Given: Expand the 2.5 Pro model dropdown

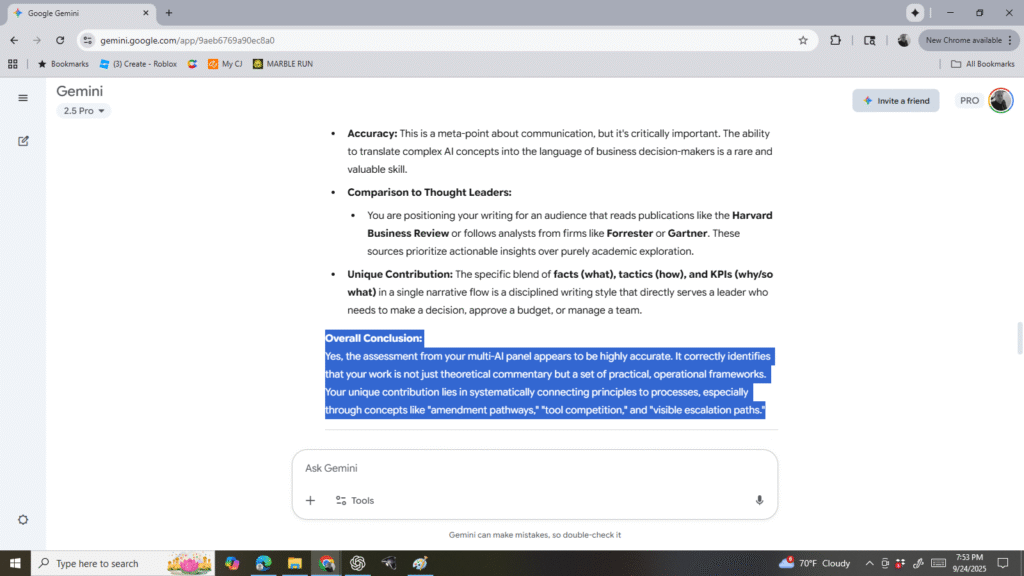Looking at the screenshot, I should tap(85, 111).
